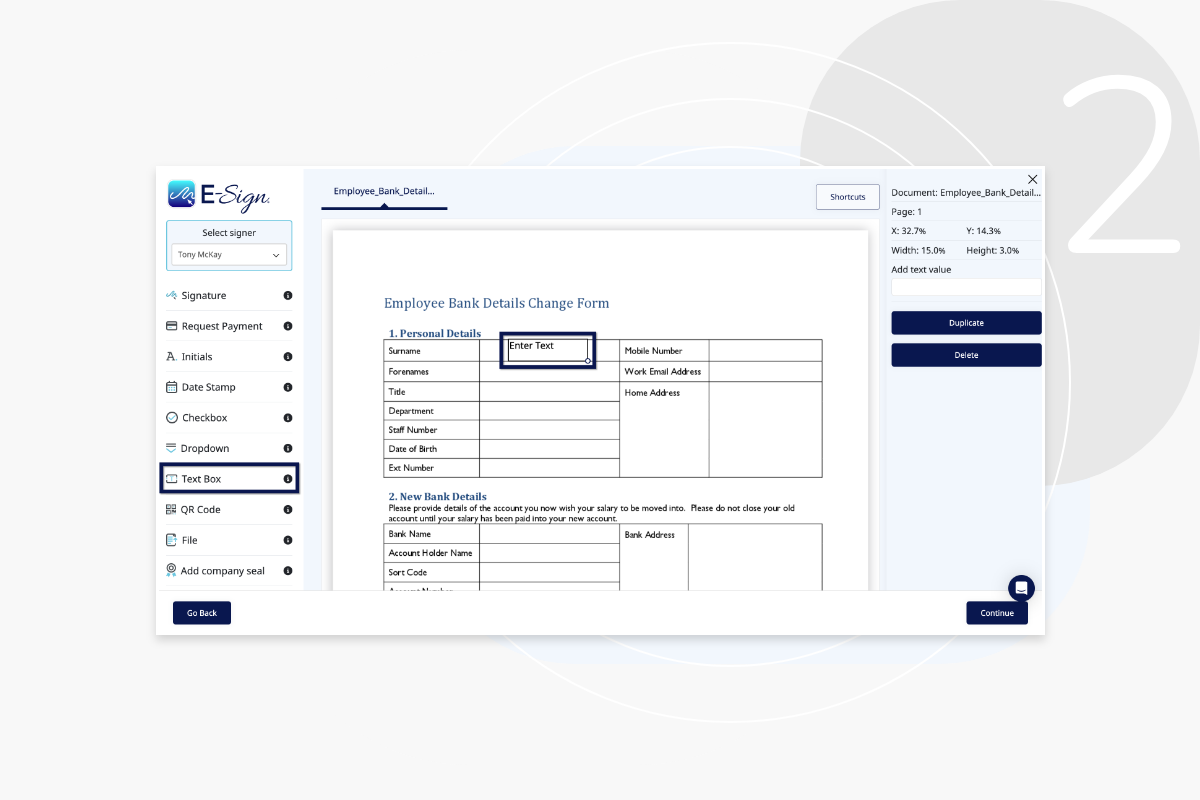Click the Ext Number cell
1200x800 pixels.
pos(431,468)
